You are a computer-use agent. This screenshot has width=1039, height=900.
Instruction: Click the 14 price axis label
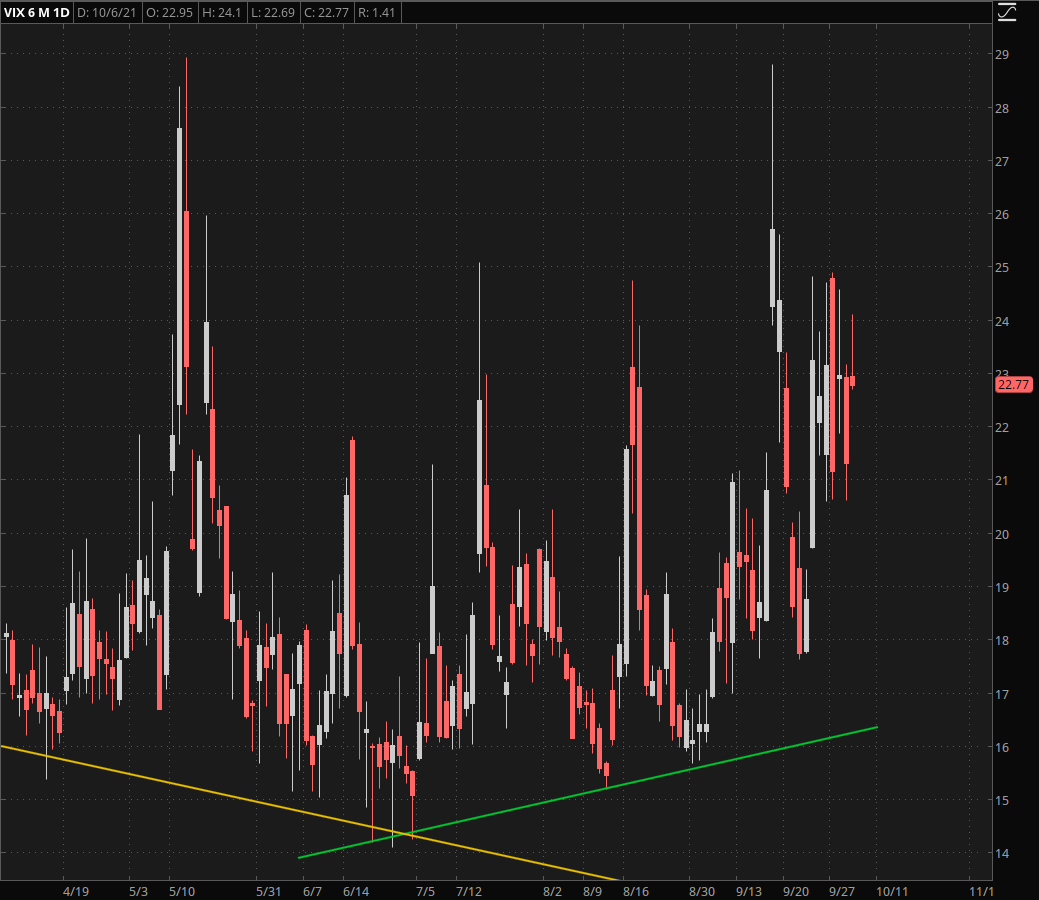[1002, 854]
